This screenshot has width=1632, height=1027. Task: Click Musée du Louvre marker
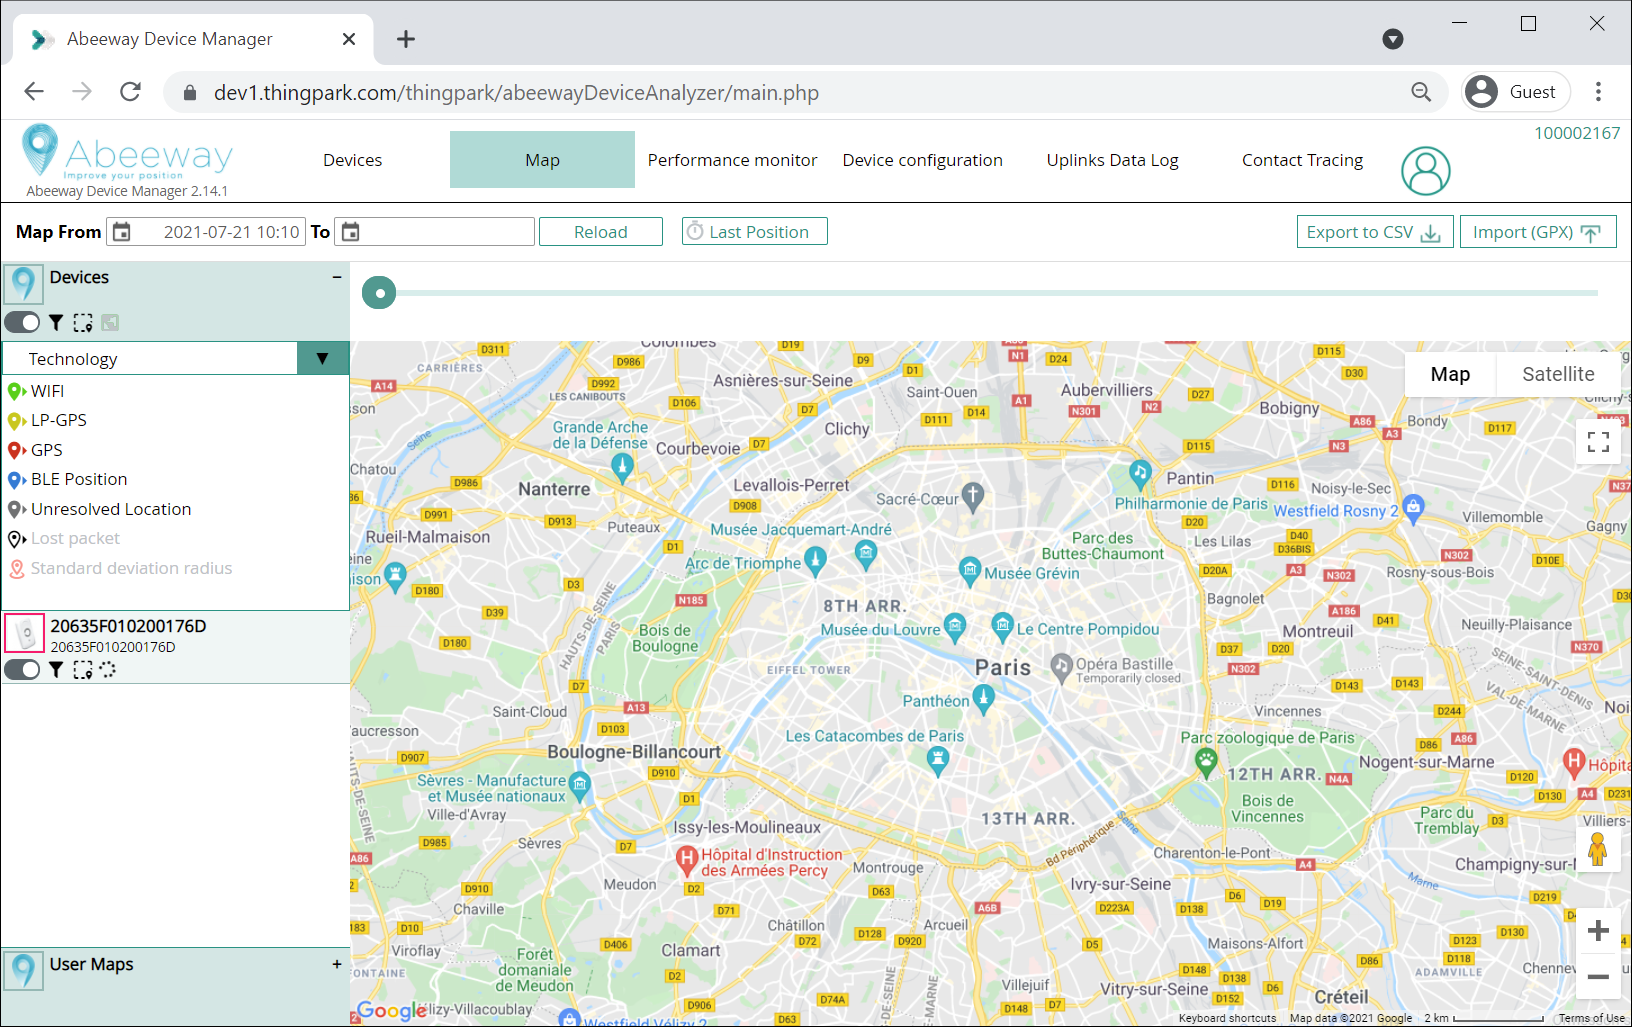click(x=954, y=628)
